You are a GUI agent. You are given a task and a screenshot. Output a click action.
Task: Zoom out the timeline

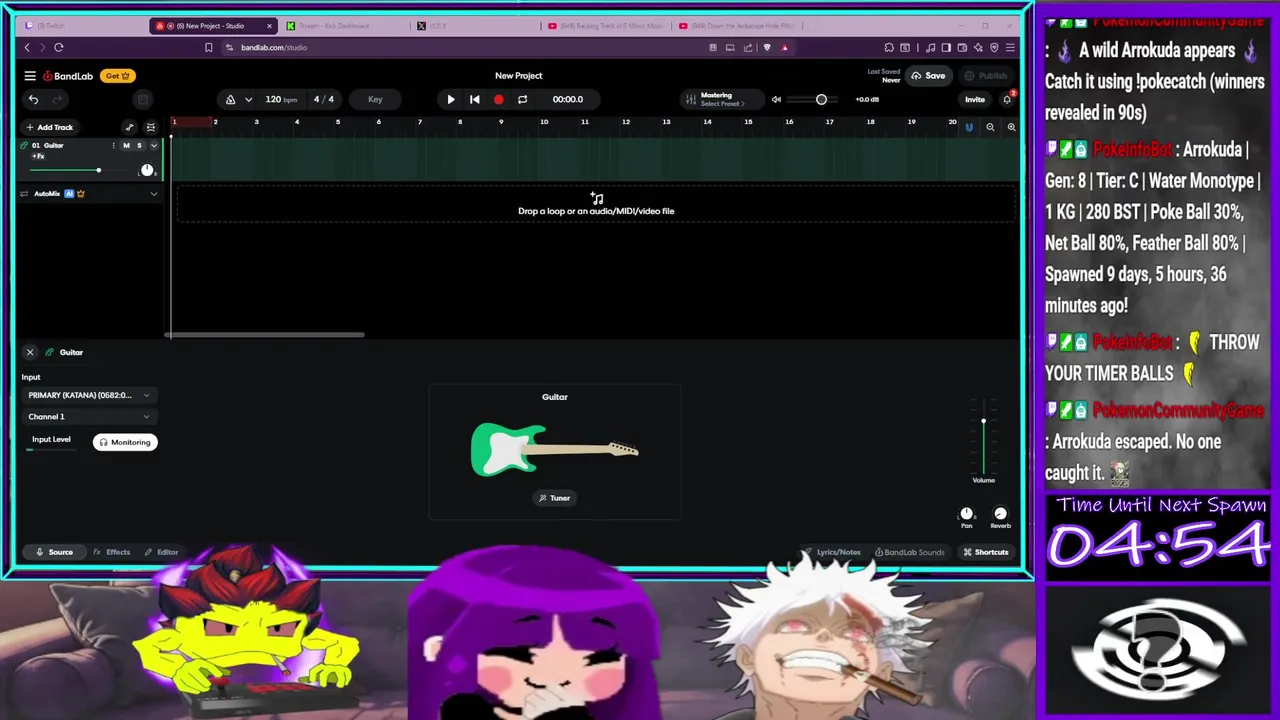[990, 127]
